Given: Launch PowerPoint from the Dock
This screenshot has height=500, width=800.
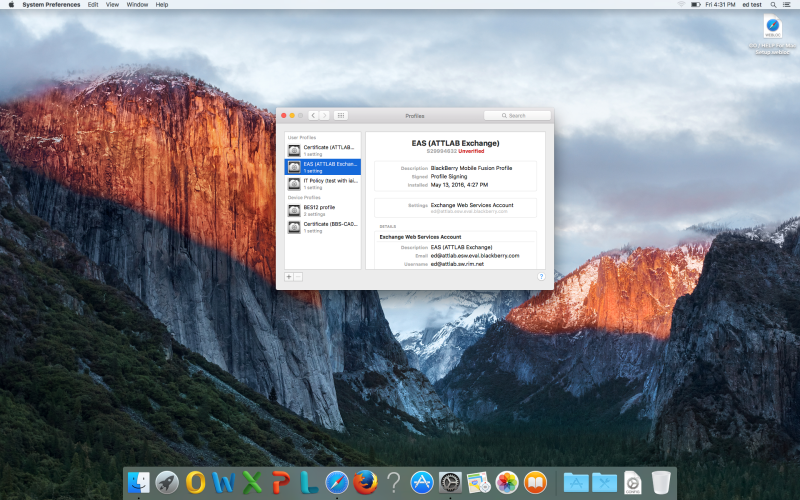Looking at the screenshot, I should 281,482.
